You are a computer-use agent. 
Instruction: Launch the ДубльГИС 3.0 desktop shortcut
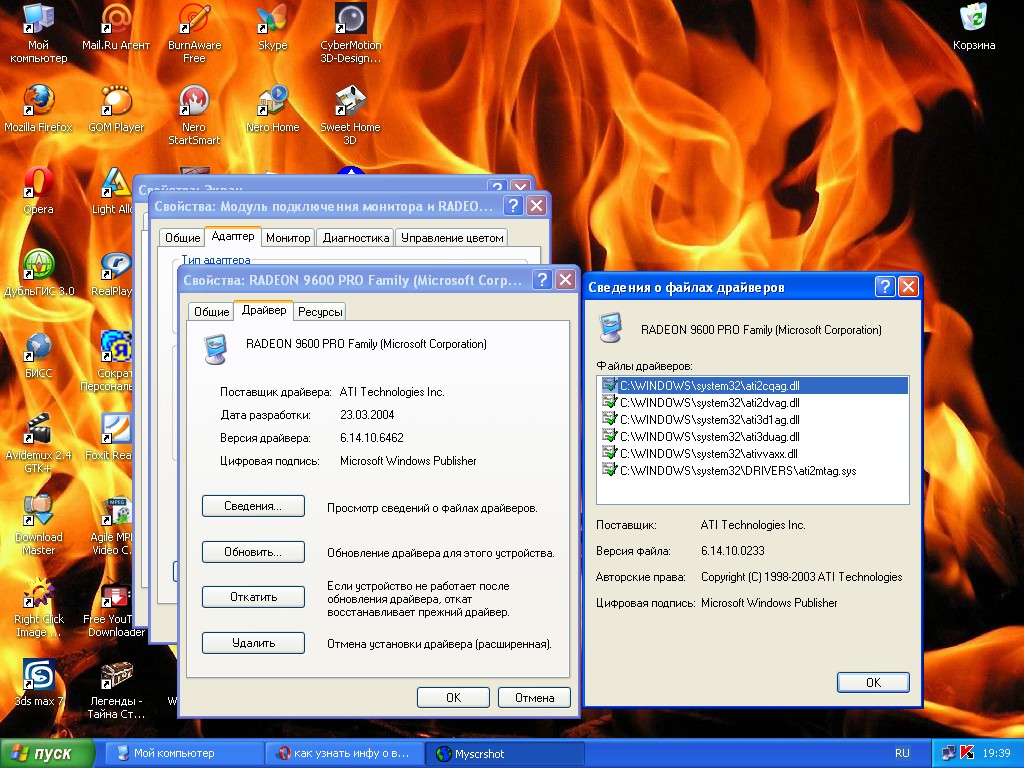tap(39, 274)
